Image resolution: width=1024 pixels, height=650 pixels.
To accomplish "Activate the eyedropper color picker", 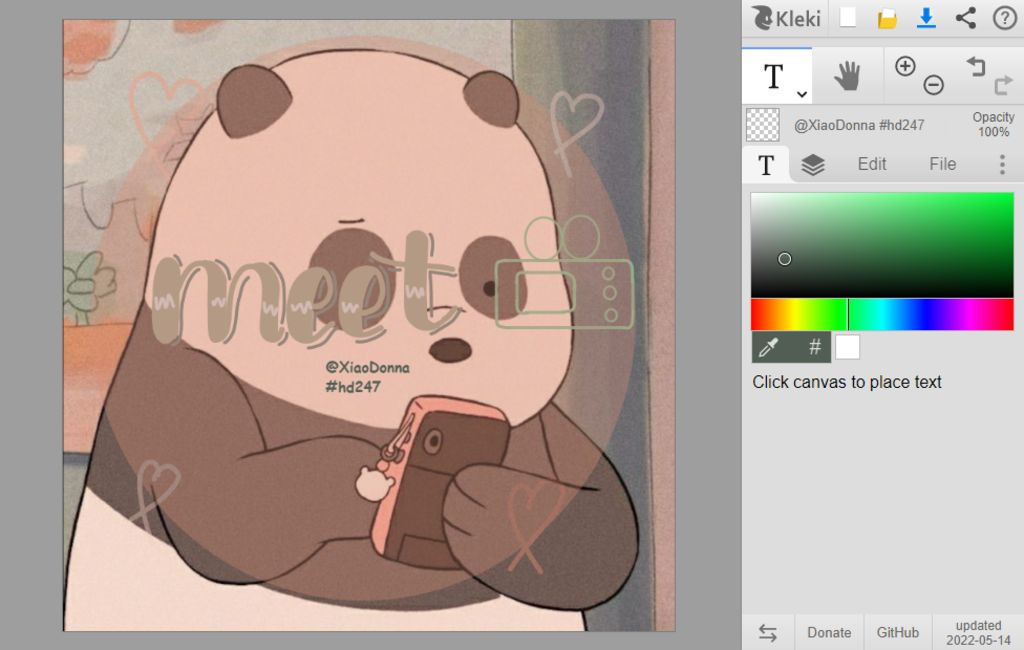I will [769, 347].
